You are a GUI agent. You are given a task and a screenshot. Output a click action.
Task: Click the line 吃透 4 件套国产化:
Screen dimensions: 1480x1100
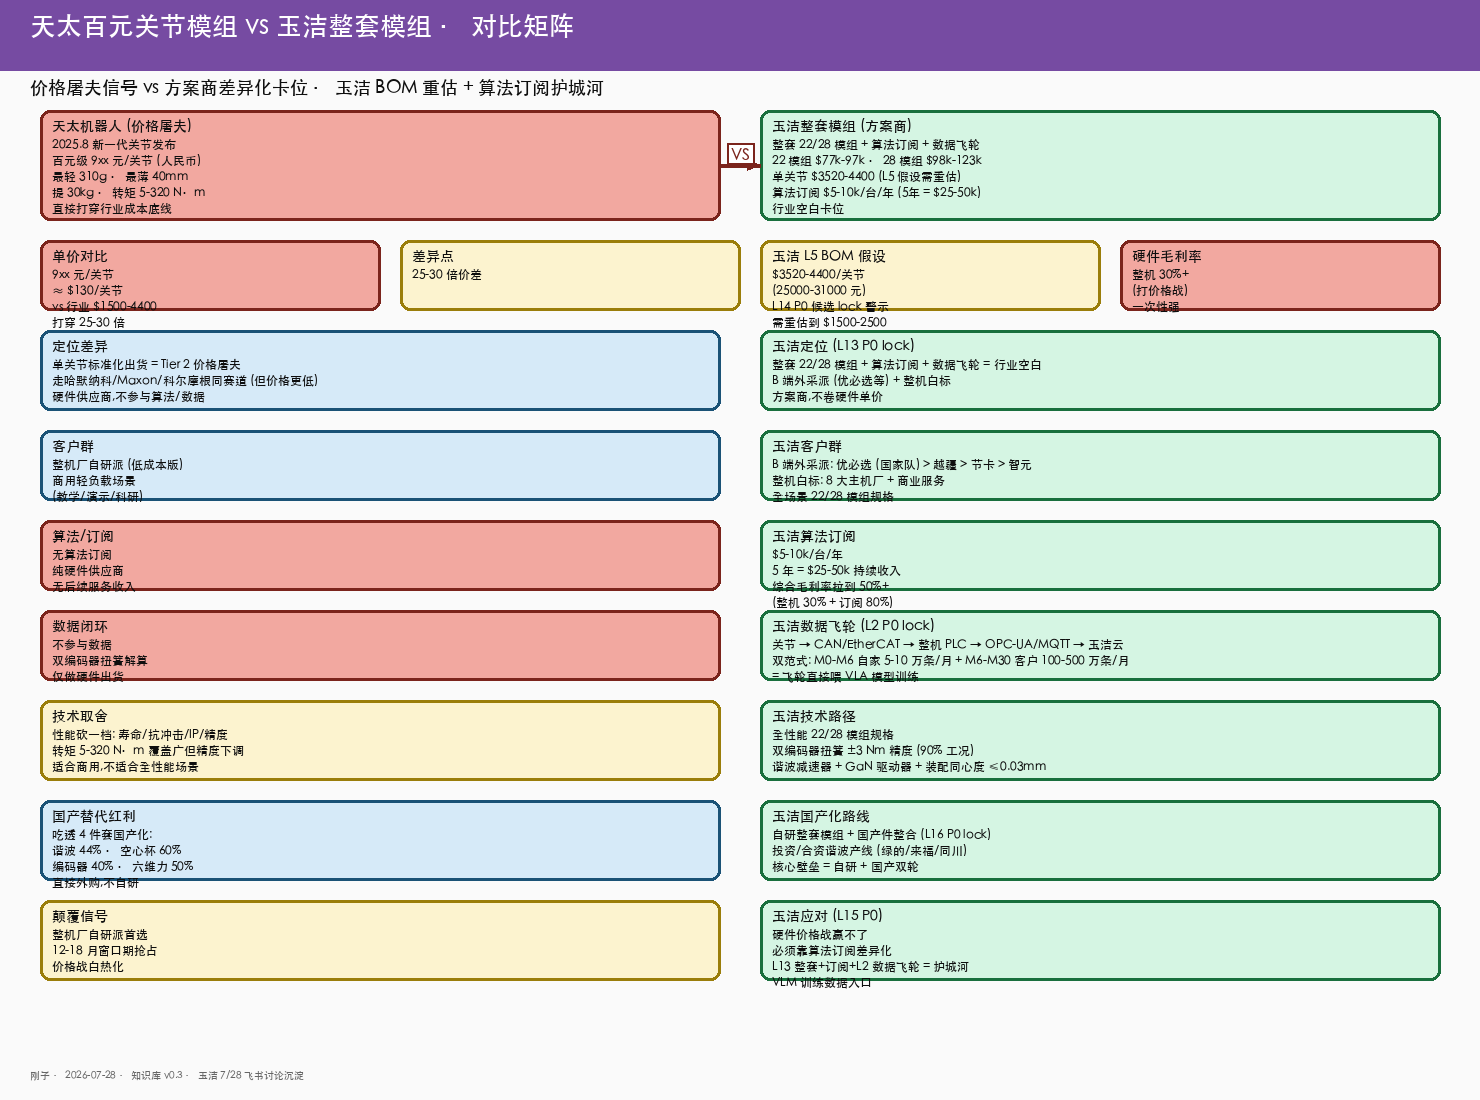click(103, 835)
